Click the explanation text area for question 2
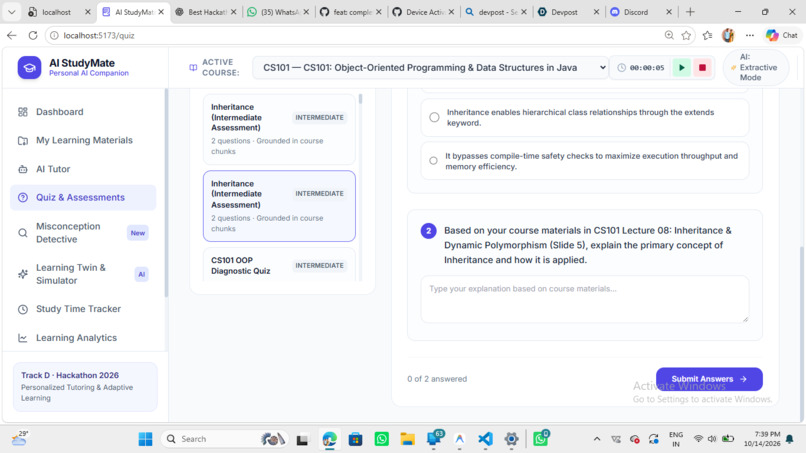 click(x=584, y=299)
